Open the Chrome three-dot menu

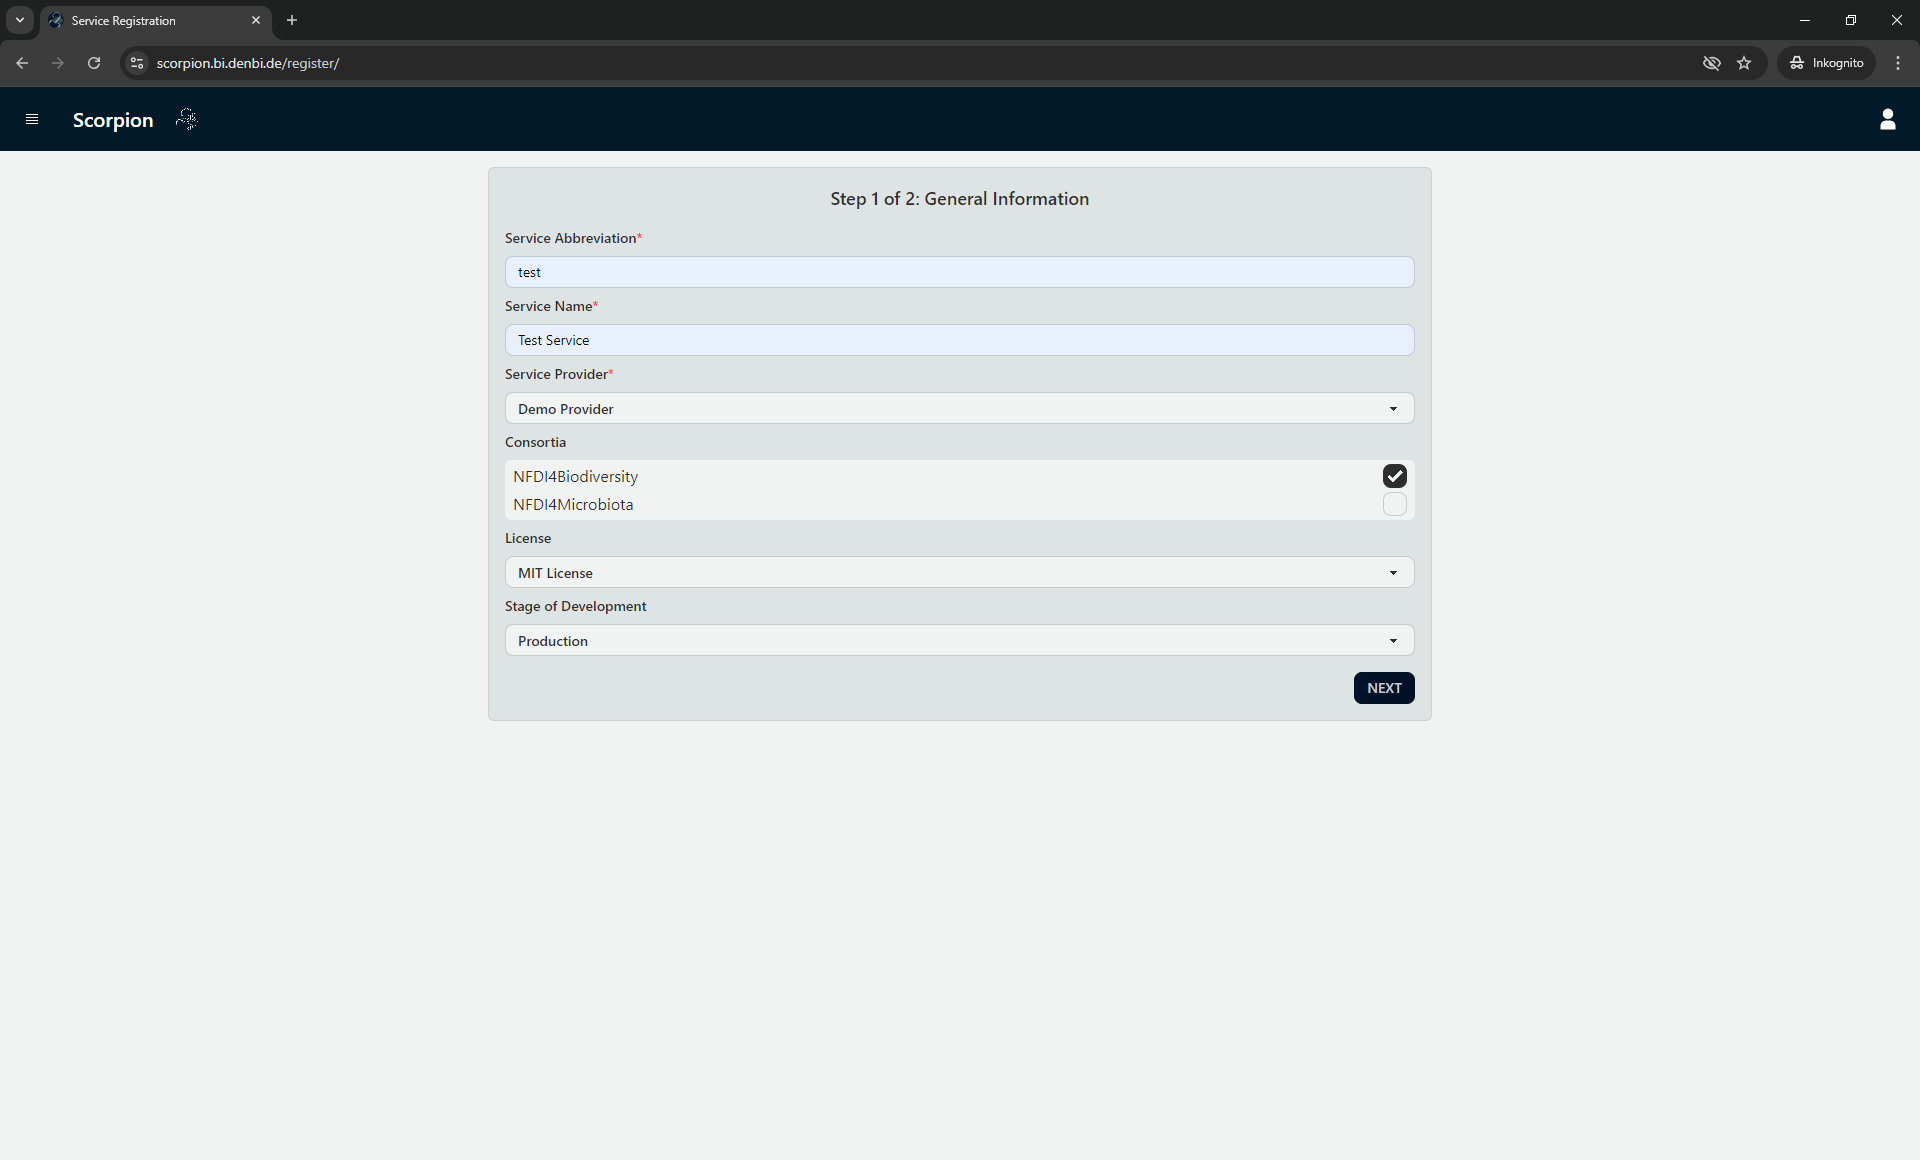(1897, 63)
